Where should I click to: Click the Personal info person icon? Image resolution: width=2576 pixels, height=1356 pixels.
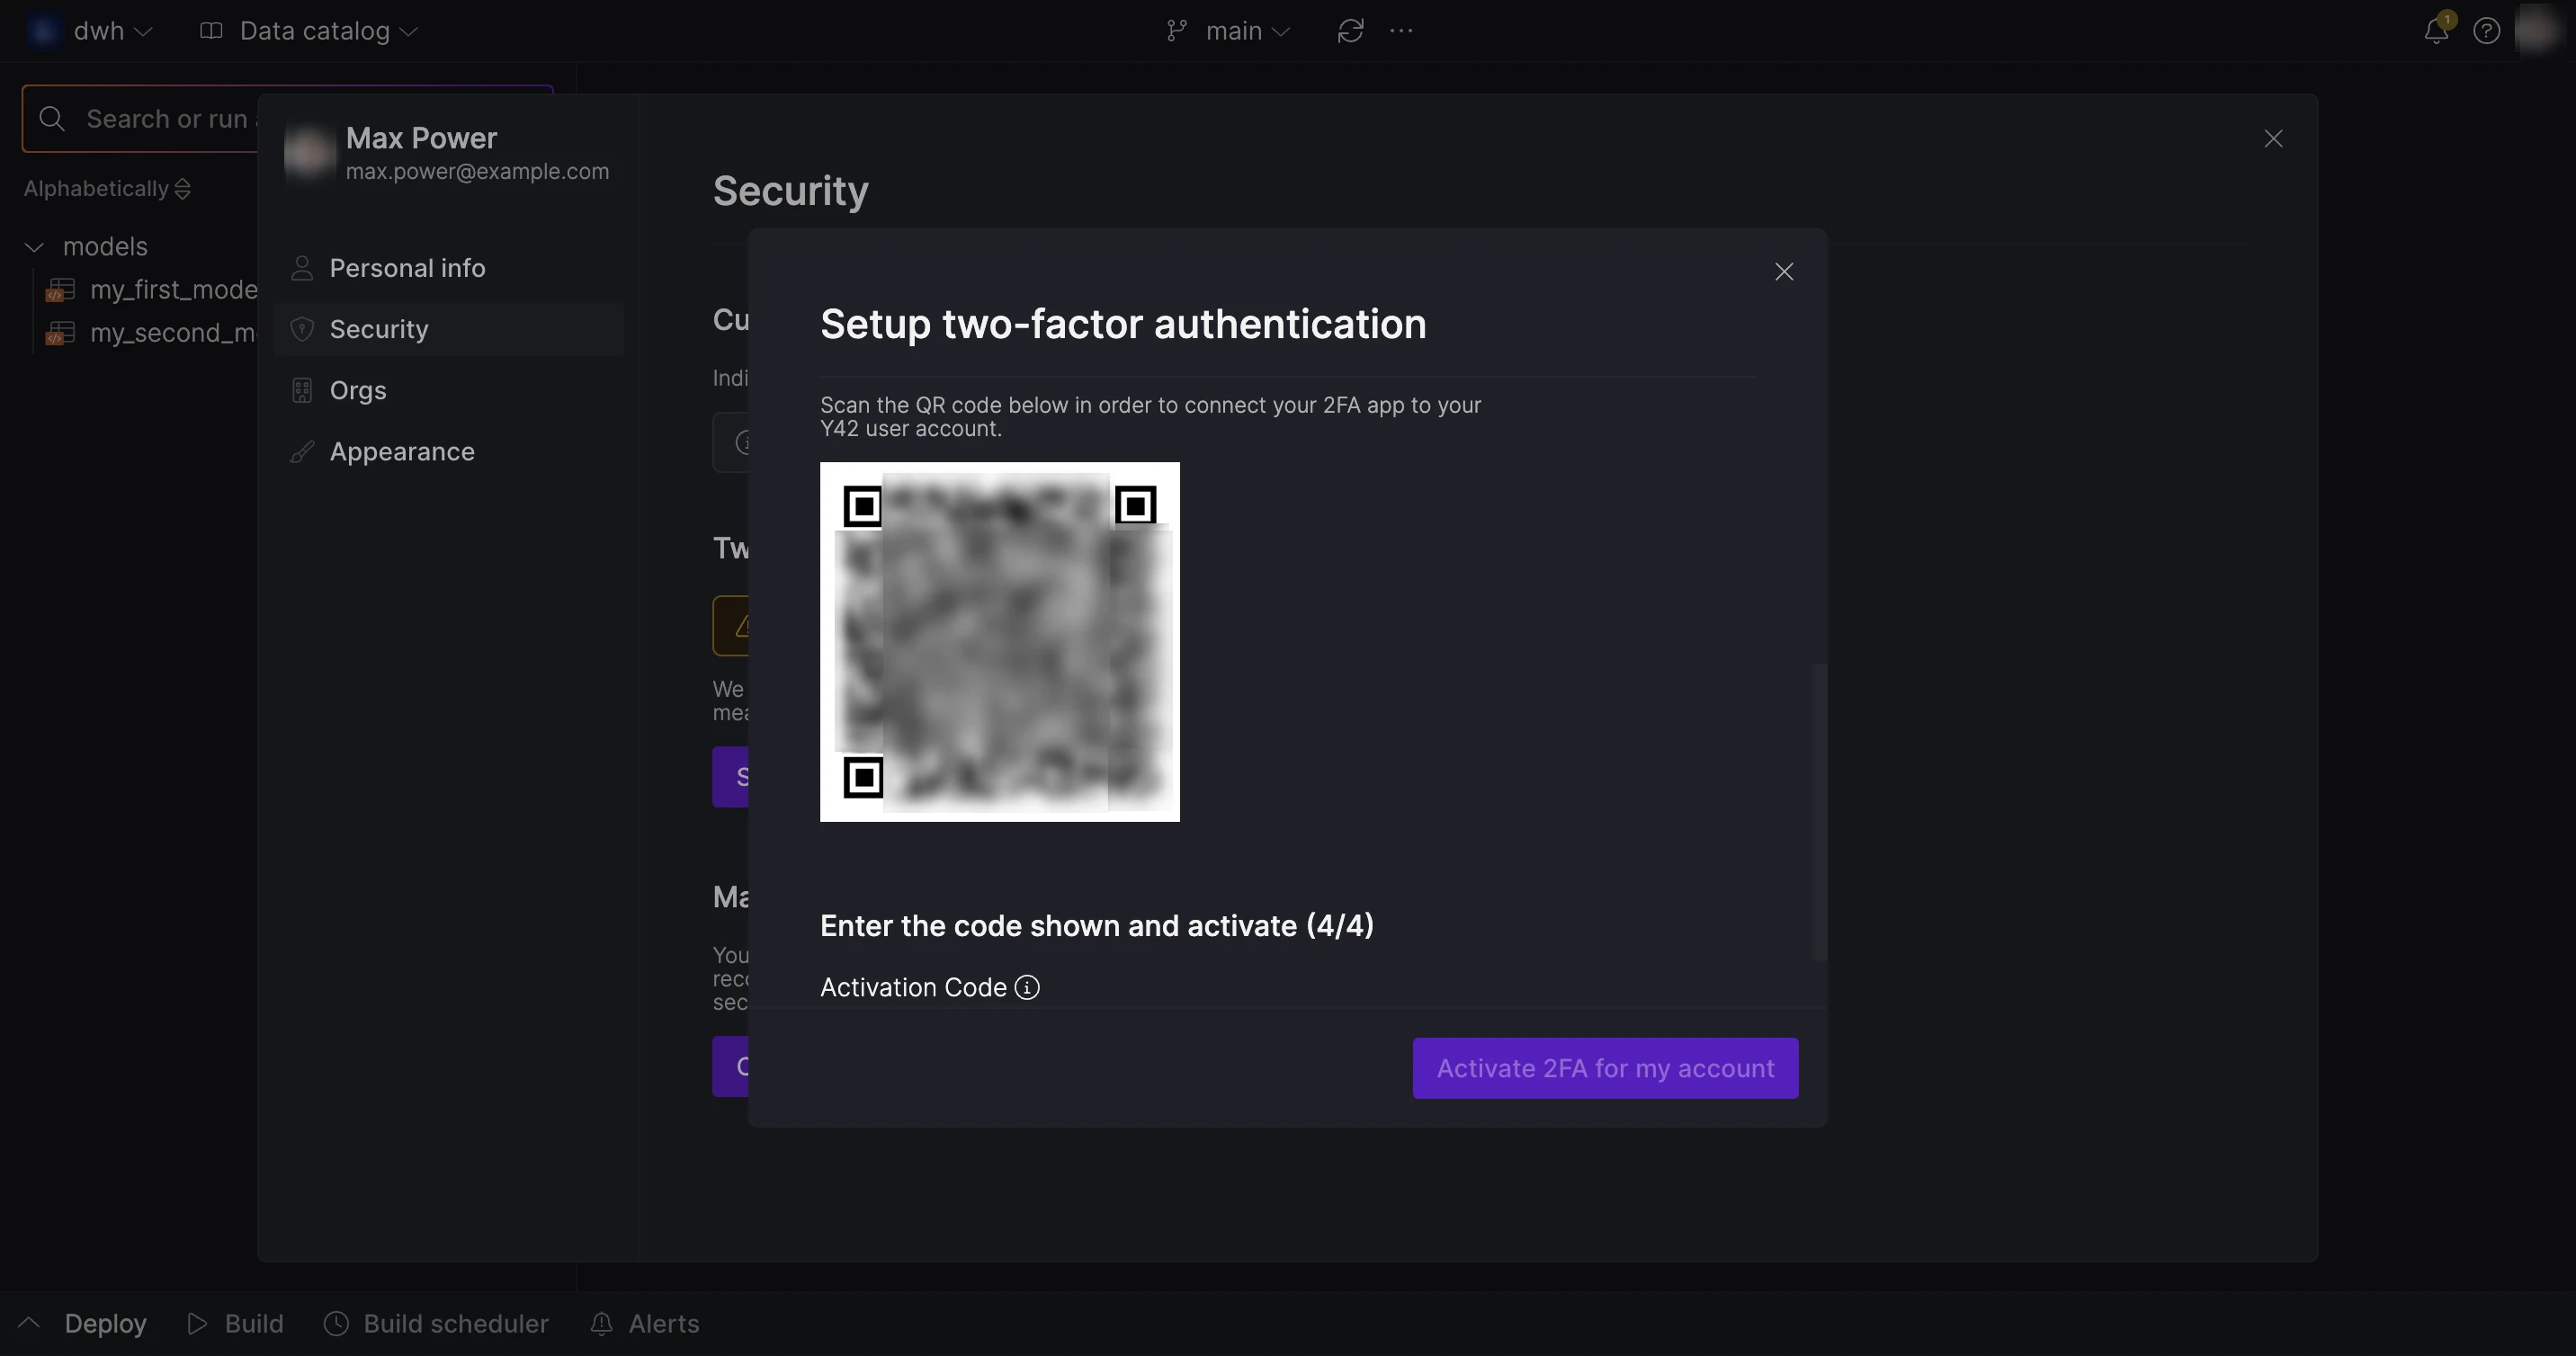301,268
